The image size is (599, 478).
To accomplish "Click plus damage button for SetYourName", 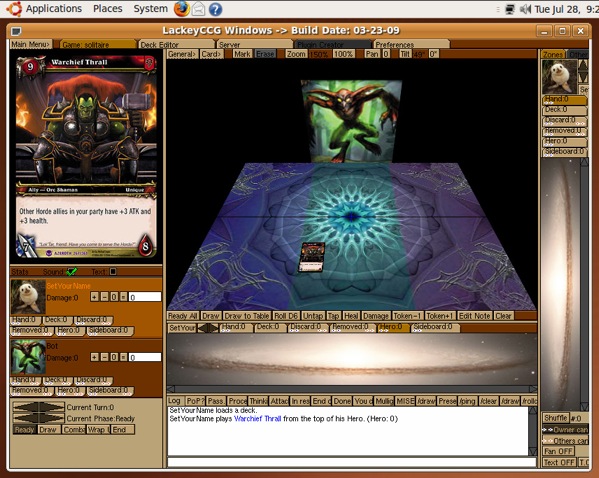I will [x=94, y=297].
